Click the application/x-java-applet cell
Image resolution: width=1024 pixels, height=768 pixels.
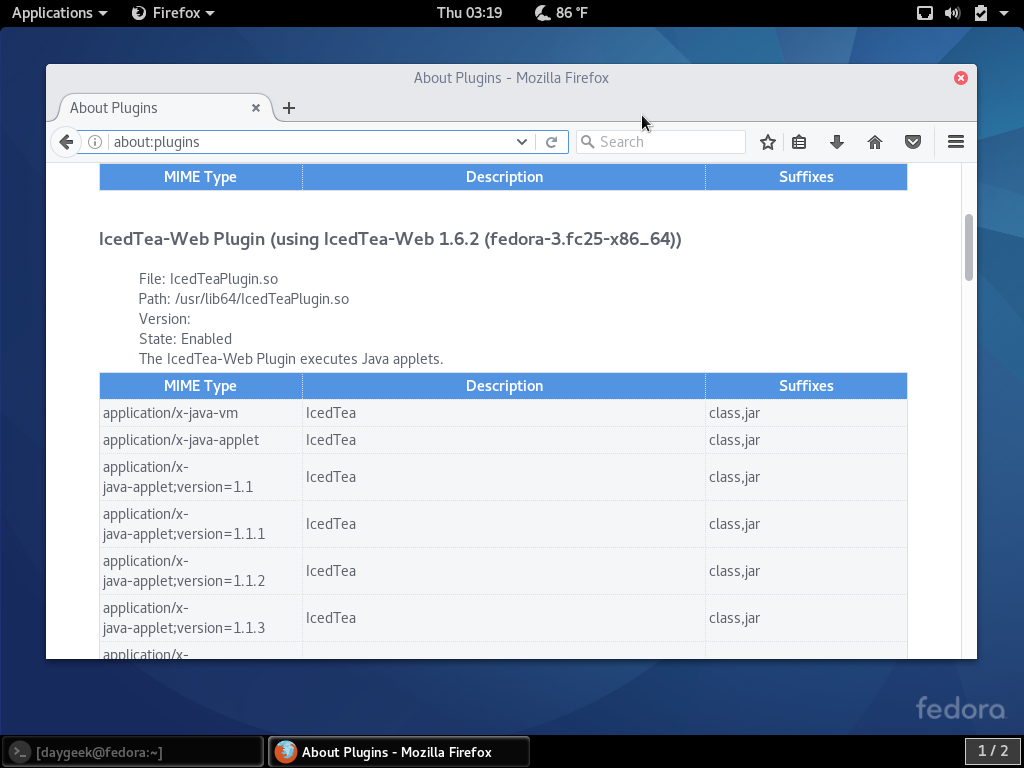[x=201, y=440]
